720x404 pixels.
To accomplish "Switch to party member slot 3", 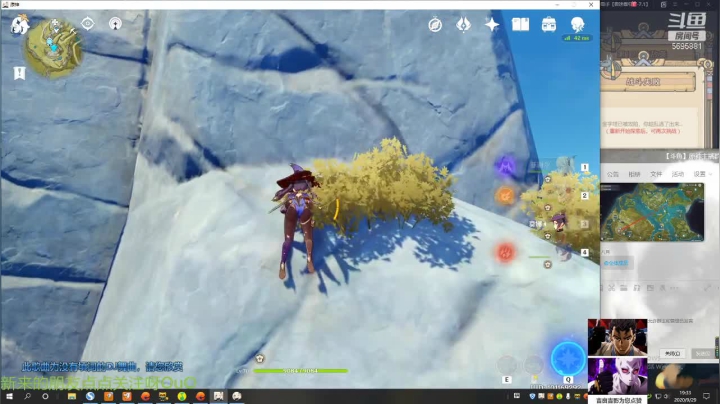I will pos(585,224).
